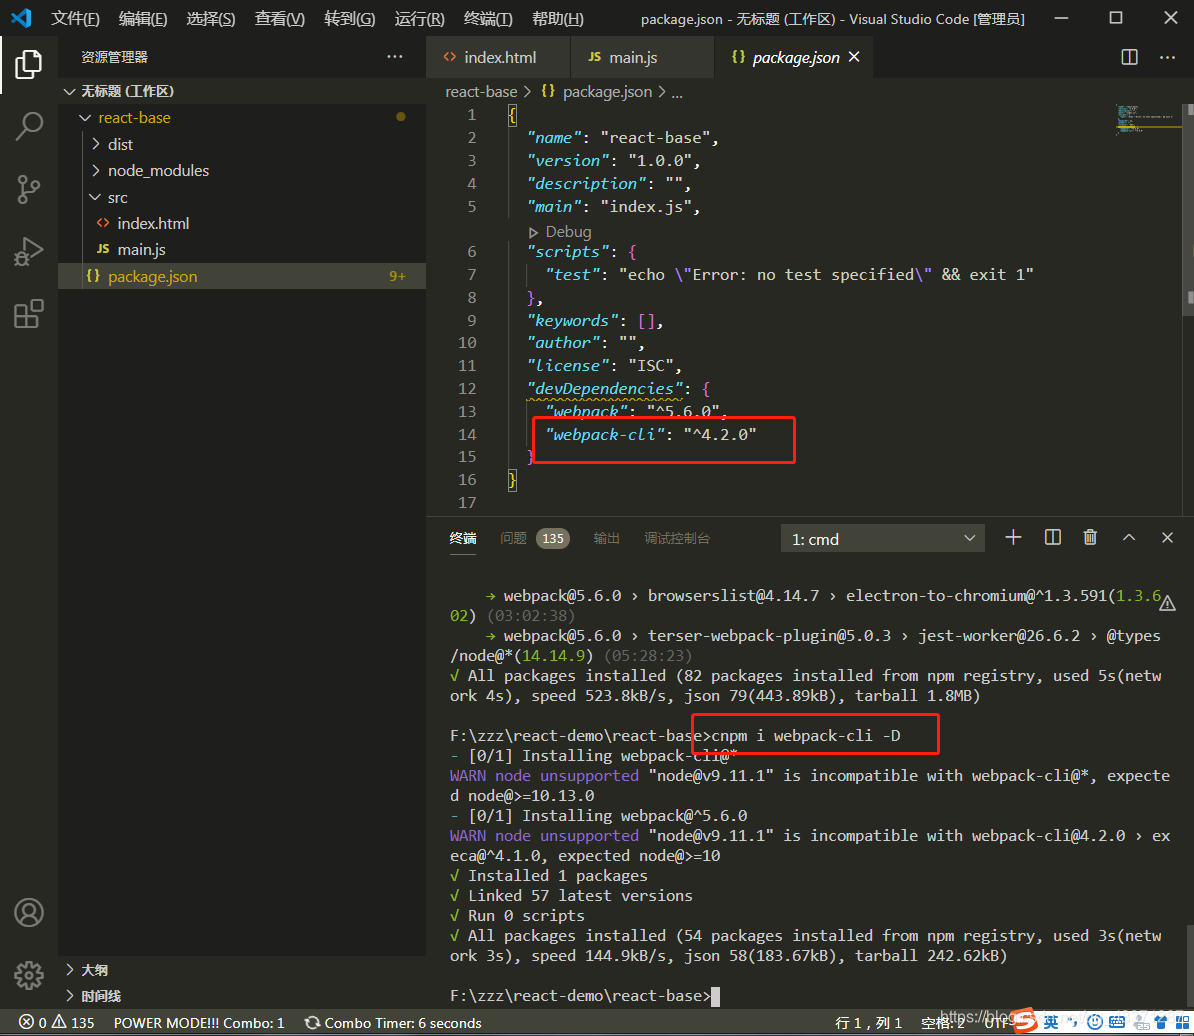The width and height of the screenshot is (1194, 1036).
Task: Open the Search view in activity bar
Action: (29, 126)
